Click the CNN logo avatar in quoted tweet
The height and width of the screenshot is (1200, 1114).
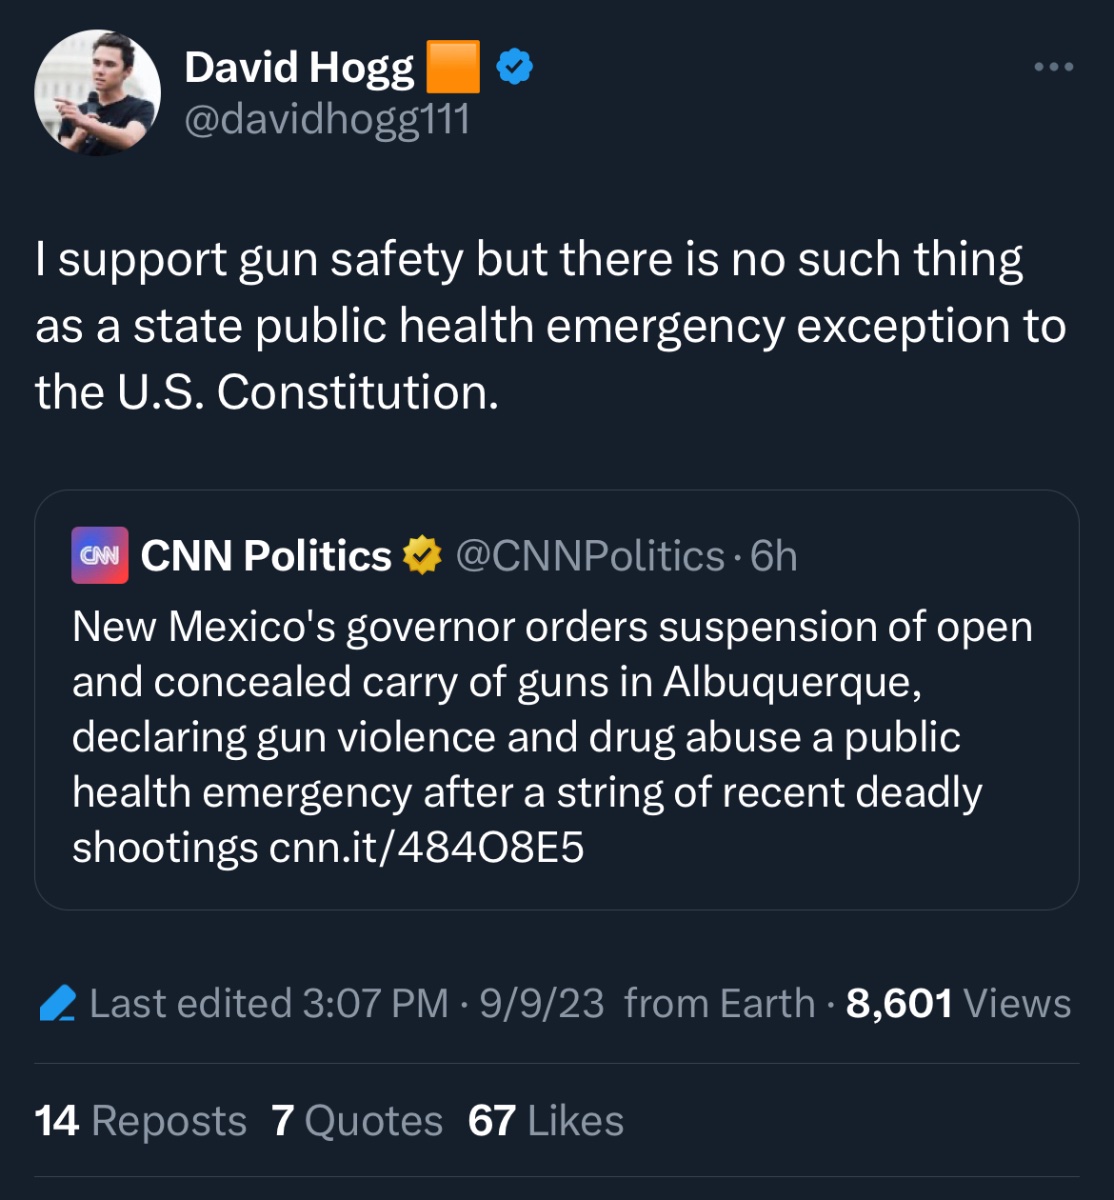(100, 555)
